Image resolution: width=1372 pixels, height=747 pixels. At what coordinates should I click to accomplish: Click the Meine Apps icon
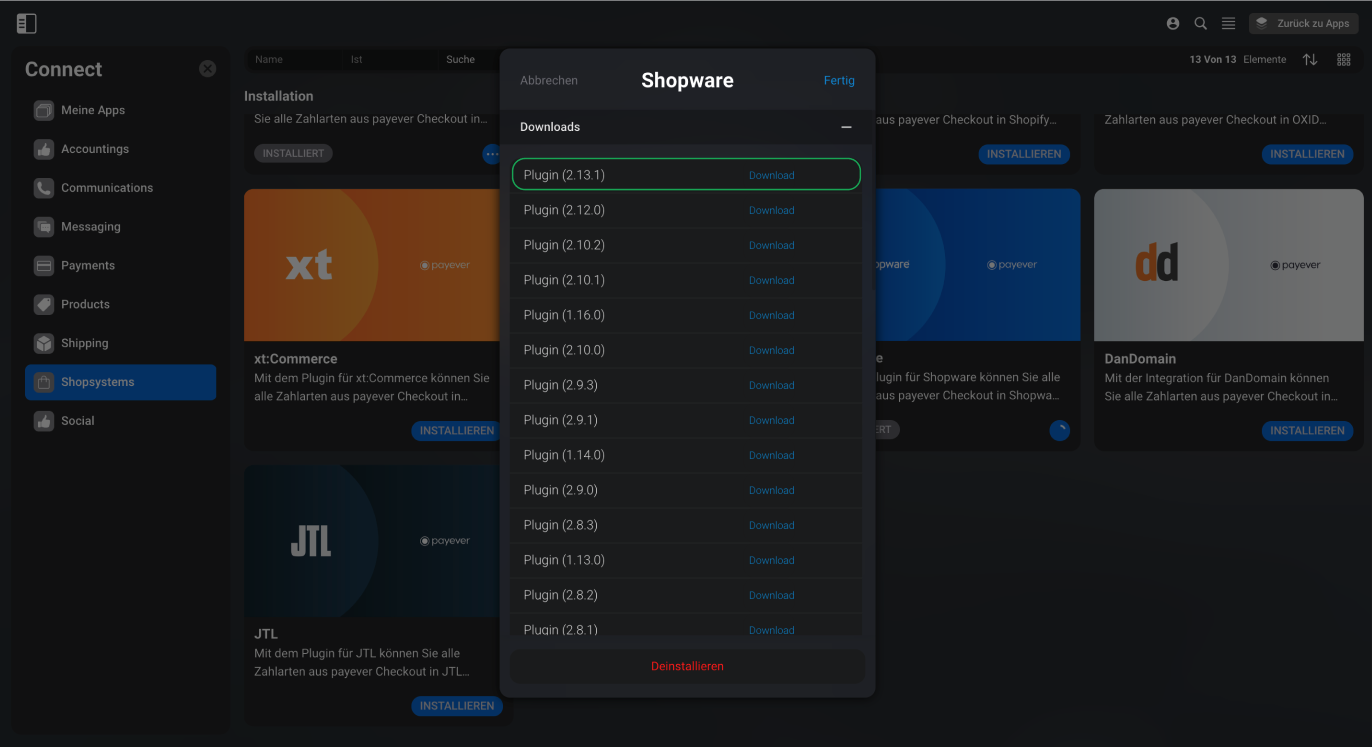[43, 110]
